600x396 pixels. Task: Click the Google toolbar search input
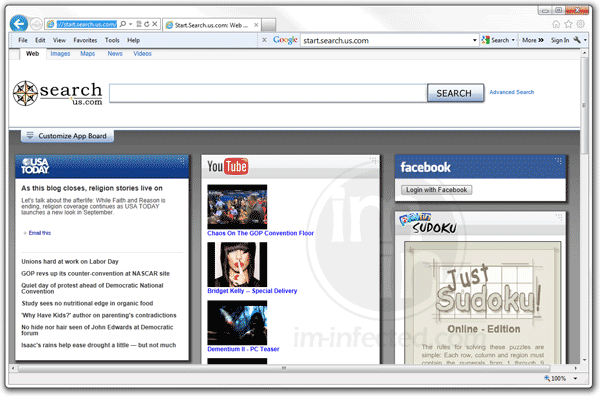point(386,40)
